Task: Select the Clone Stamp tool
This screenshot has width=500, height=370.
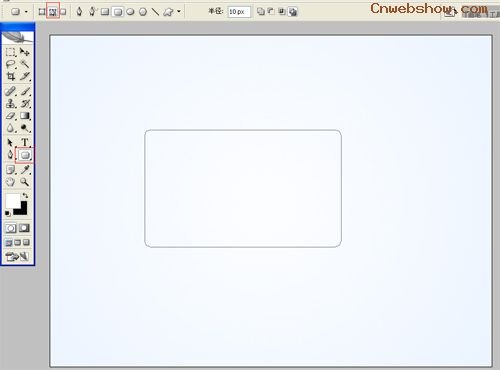Action: 10,103
